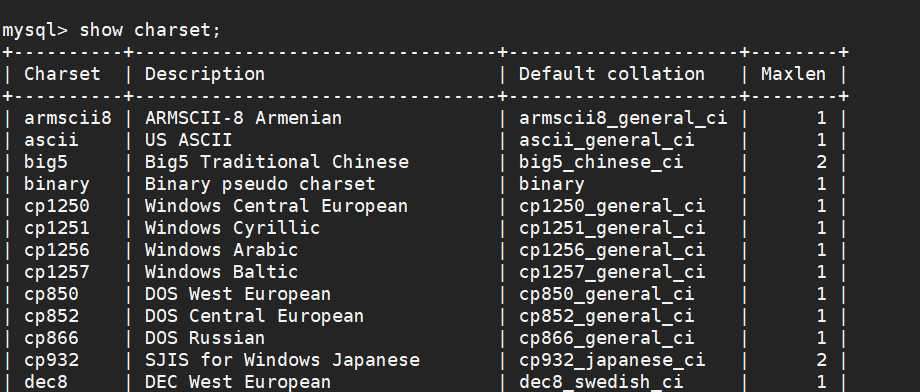Click 'Big5 Traditional Chinese' description

tap(277, 162)
